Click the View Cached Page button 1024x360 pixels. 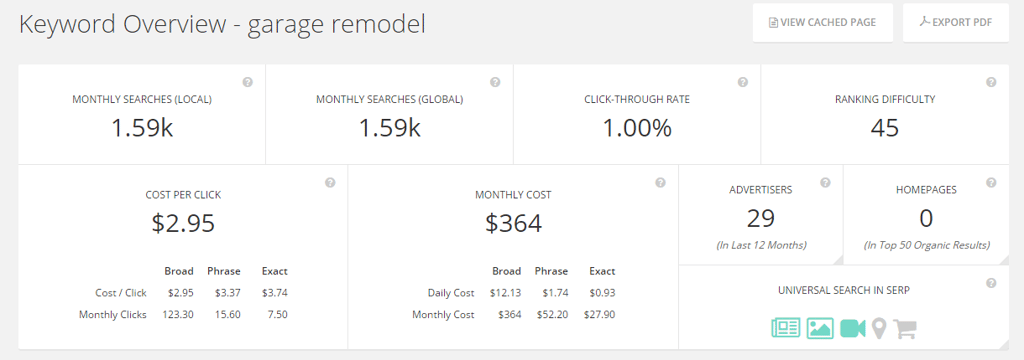point(822,23)
